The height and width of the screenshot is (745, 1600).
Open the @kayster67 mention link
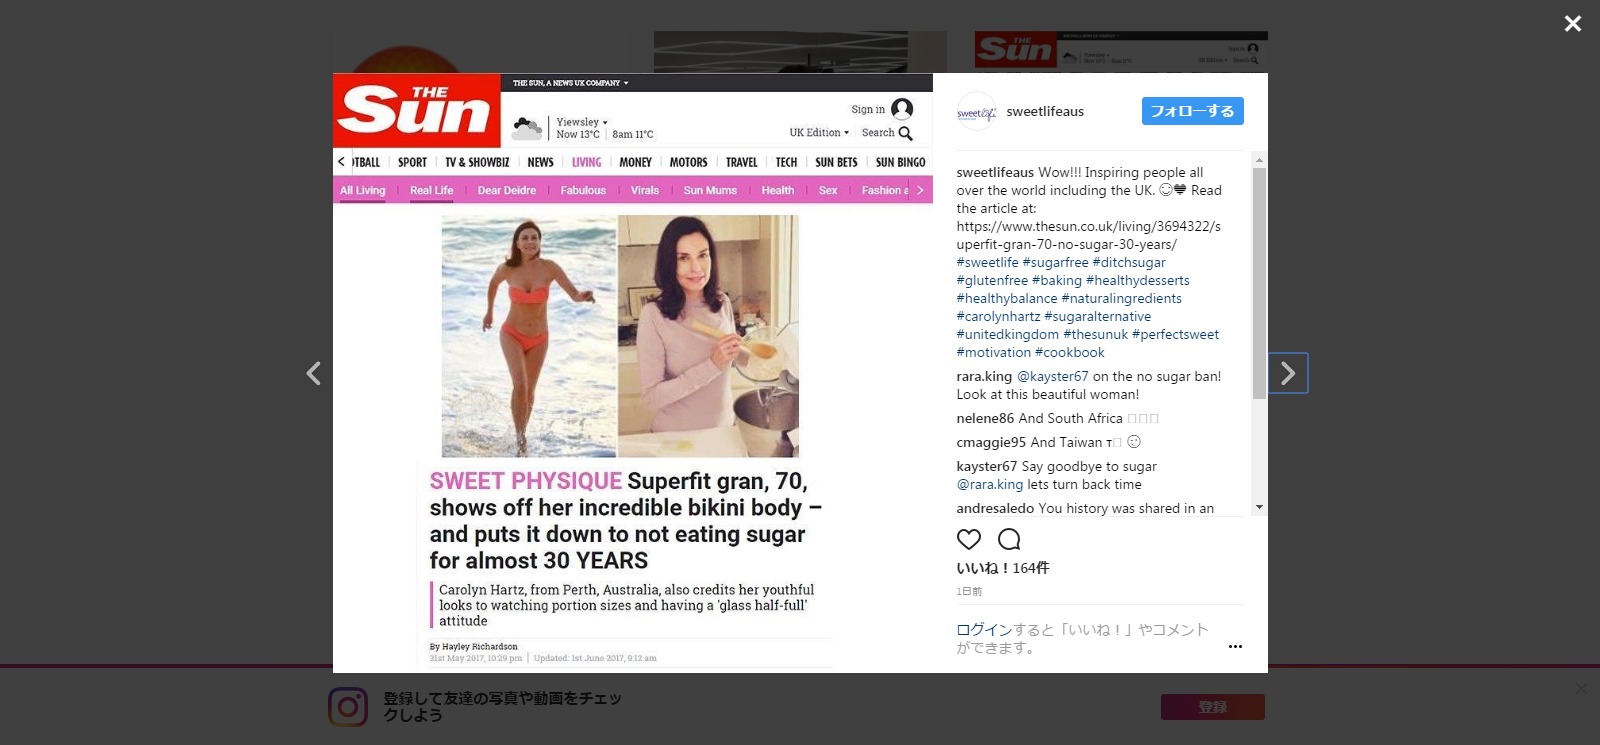[1052, 376]
